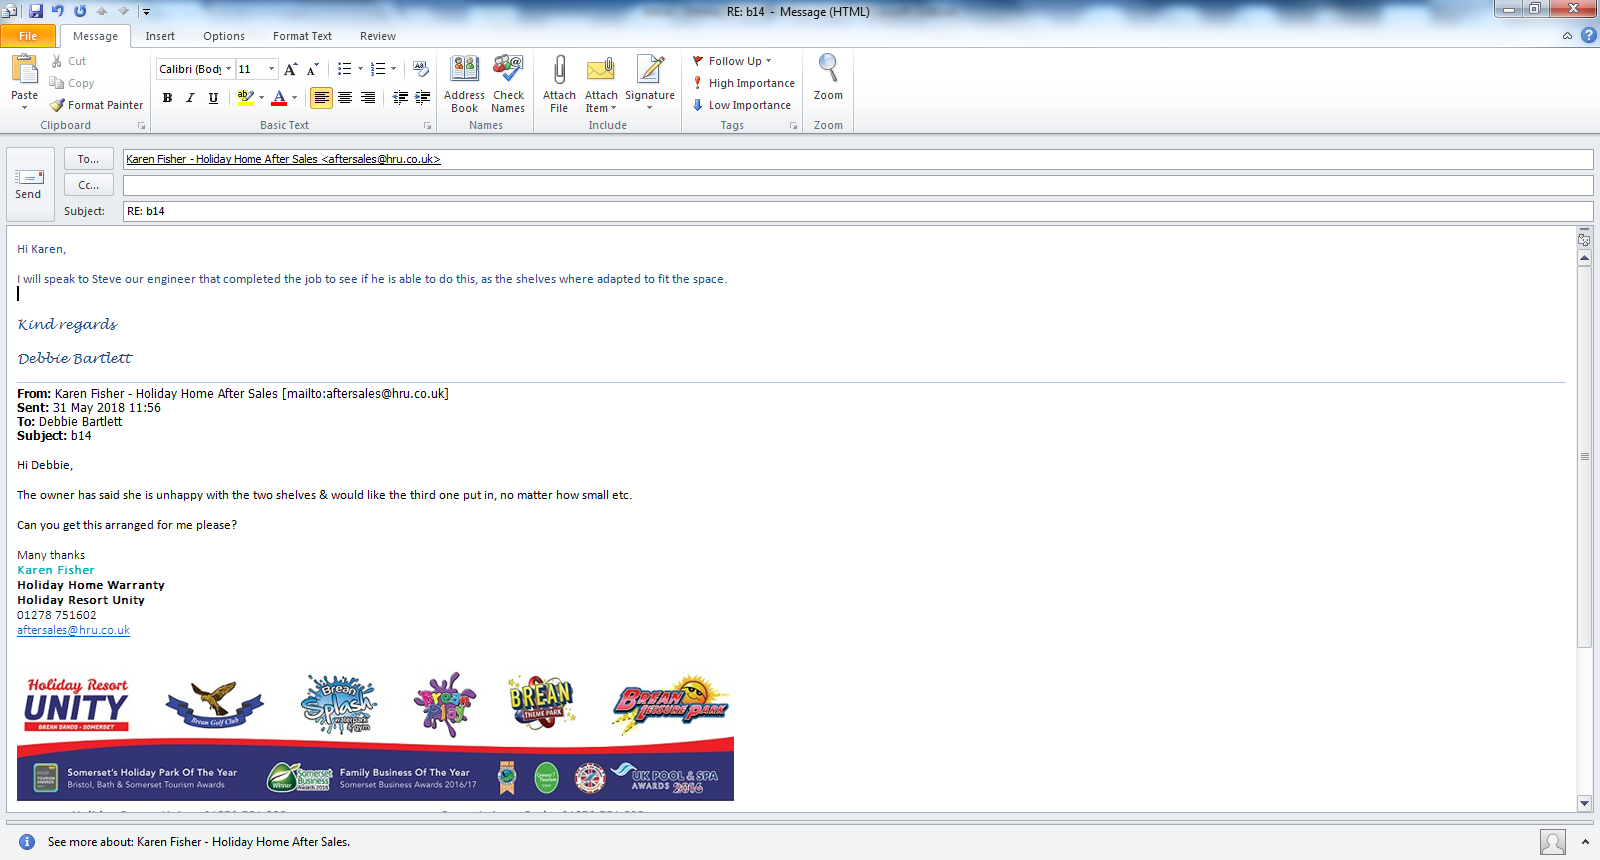Switch to the Options tab

pos(224,36)
